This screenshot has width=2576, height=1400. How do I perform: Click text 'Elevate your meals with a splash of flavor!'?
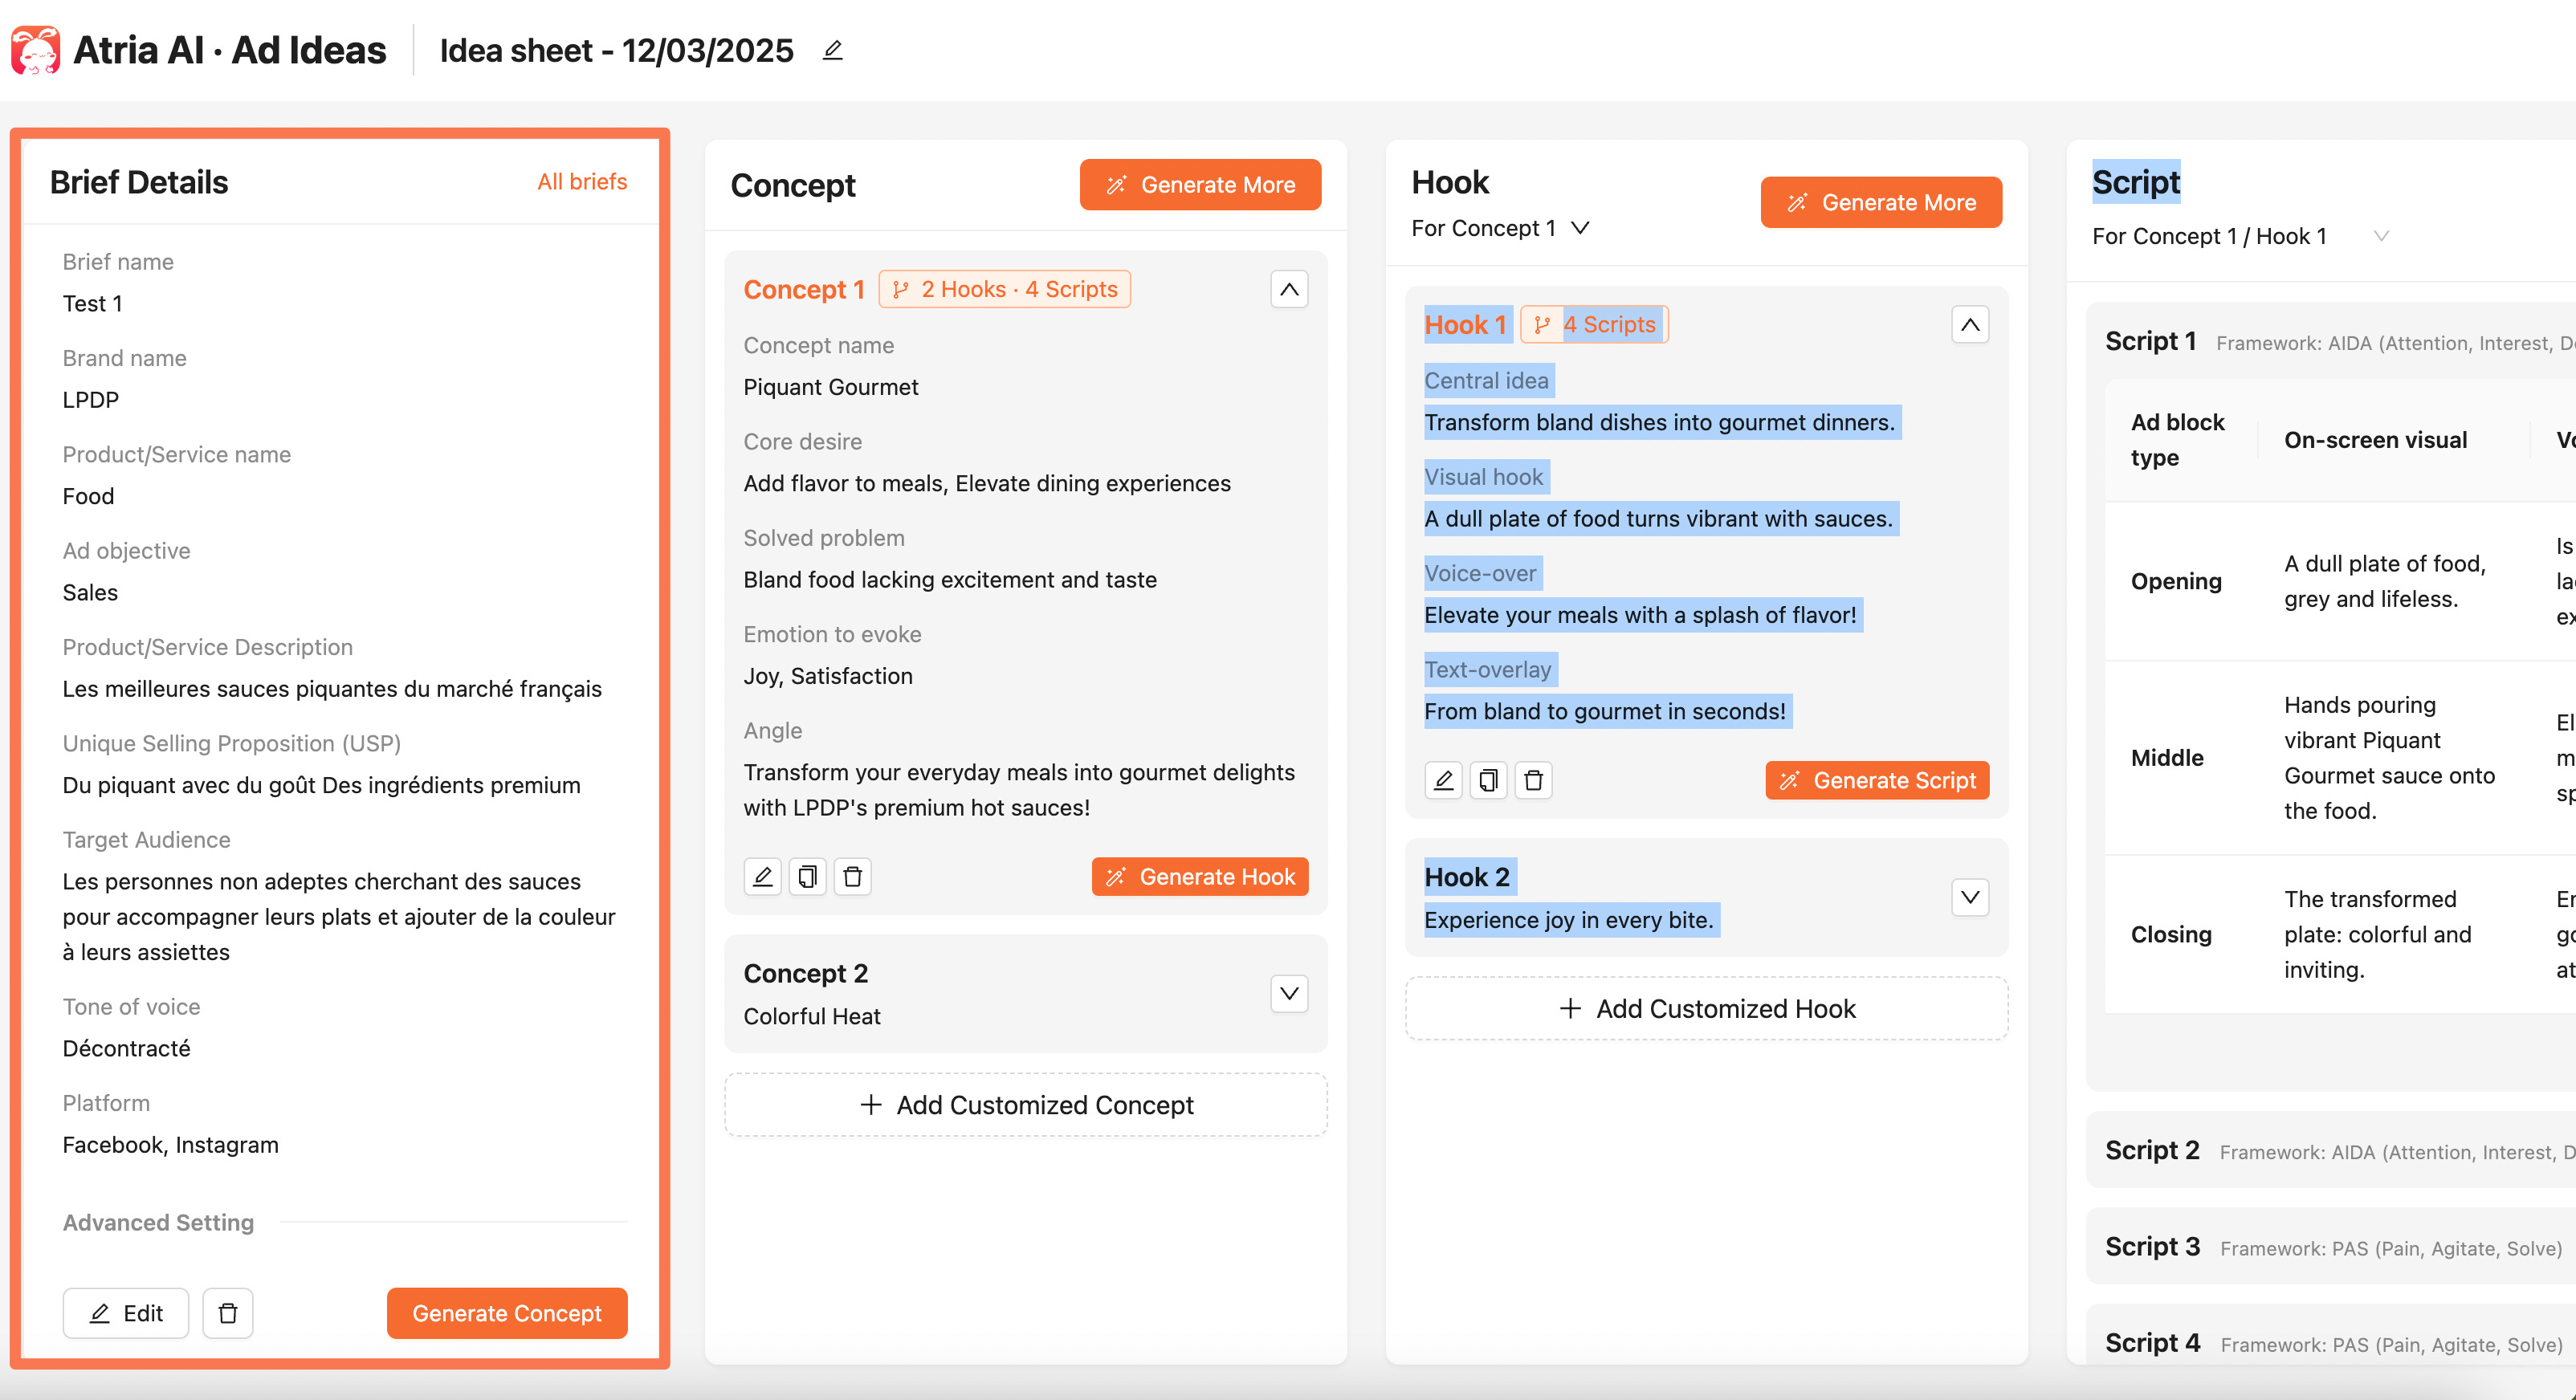coord(1640,615)
